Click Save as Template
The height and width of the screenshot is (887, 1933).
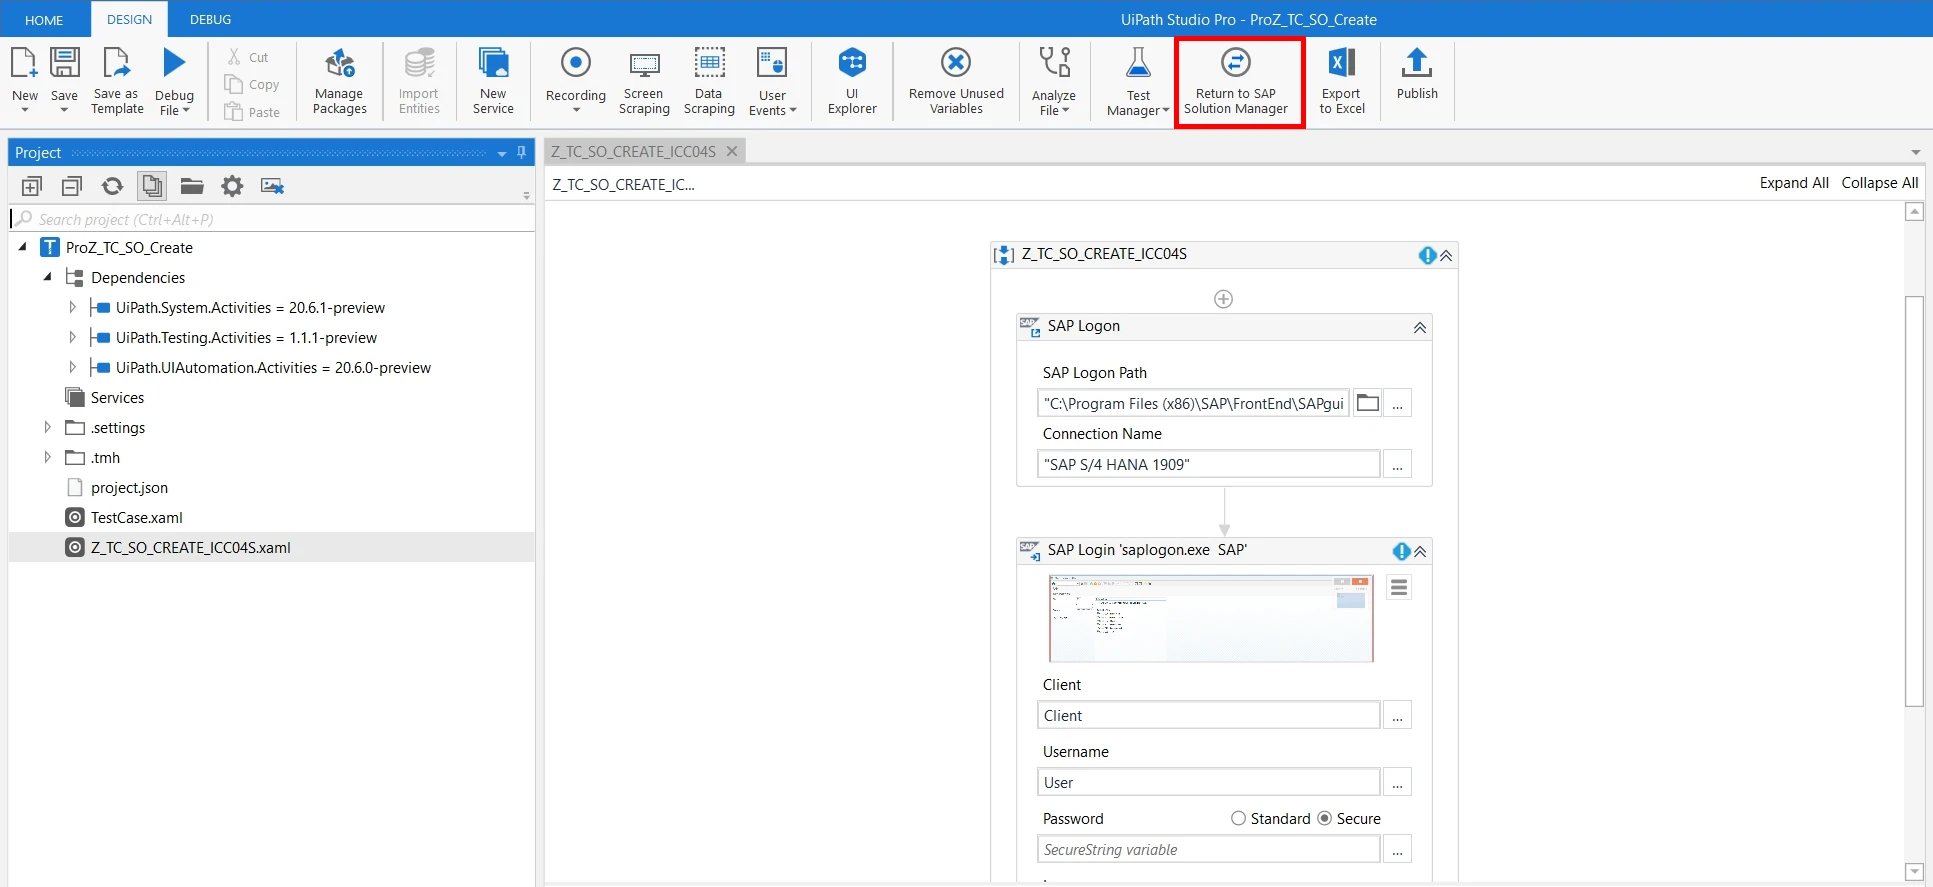click(x=117, y=80)
